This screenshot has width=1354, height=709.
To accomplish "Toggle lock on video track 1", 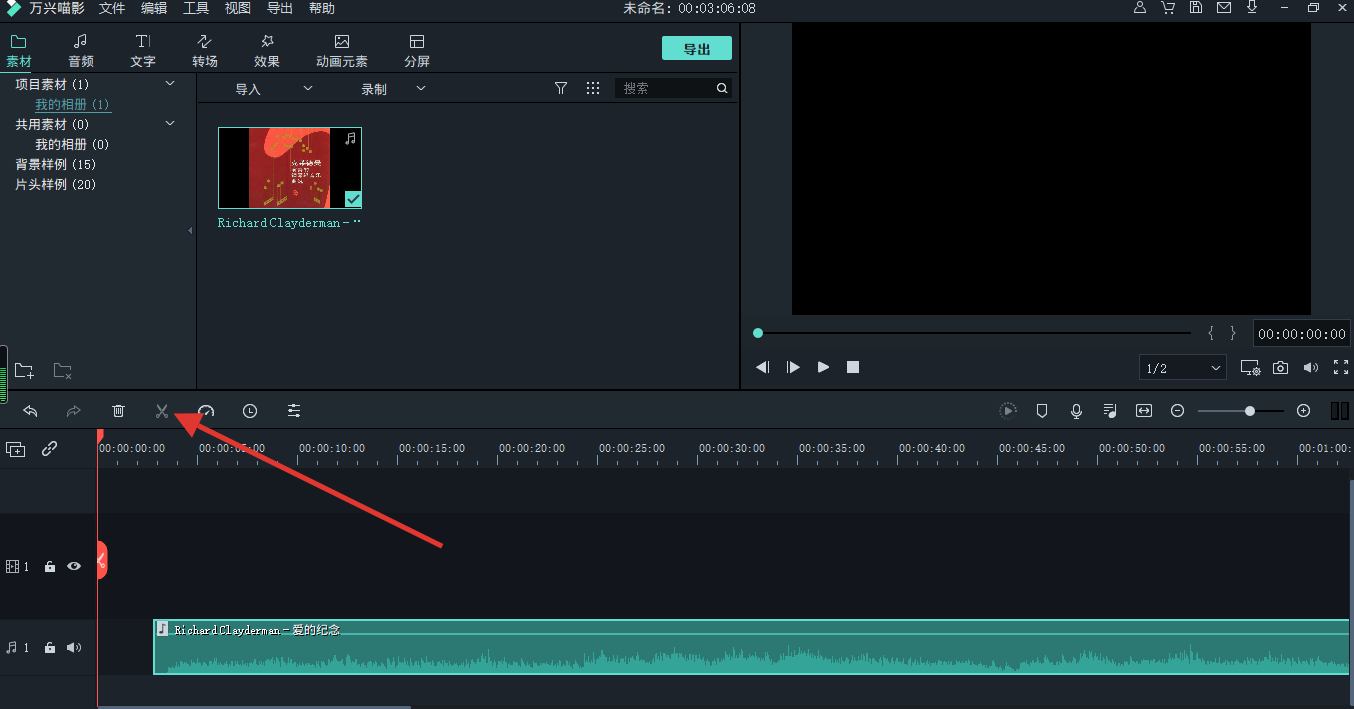I will pos(50,567).
